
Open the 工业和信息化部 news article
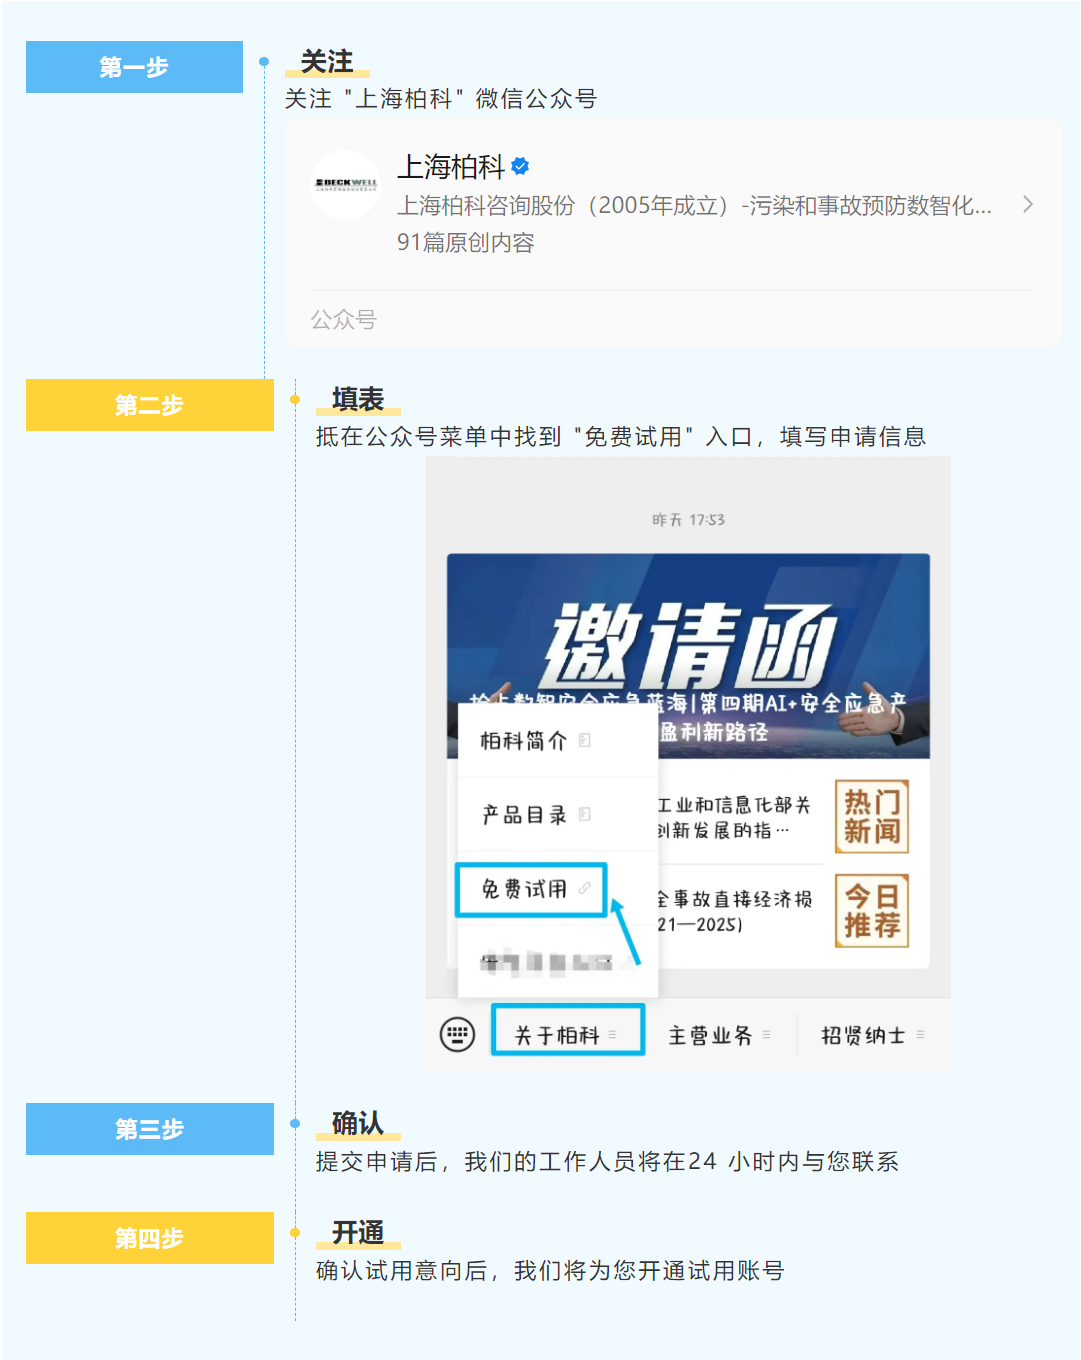734,817
